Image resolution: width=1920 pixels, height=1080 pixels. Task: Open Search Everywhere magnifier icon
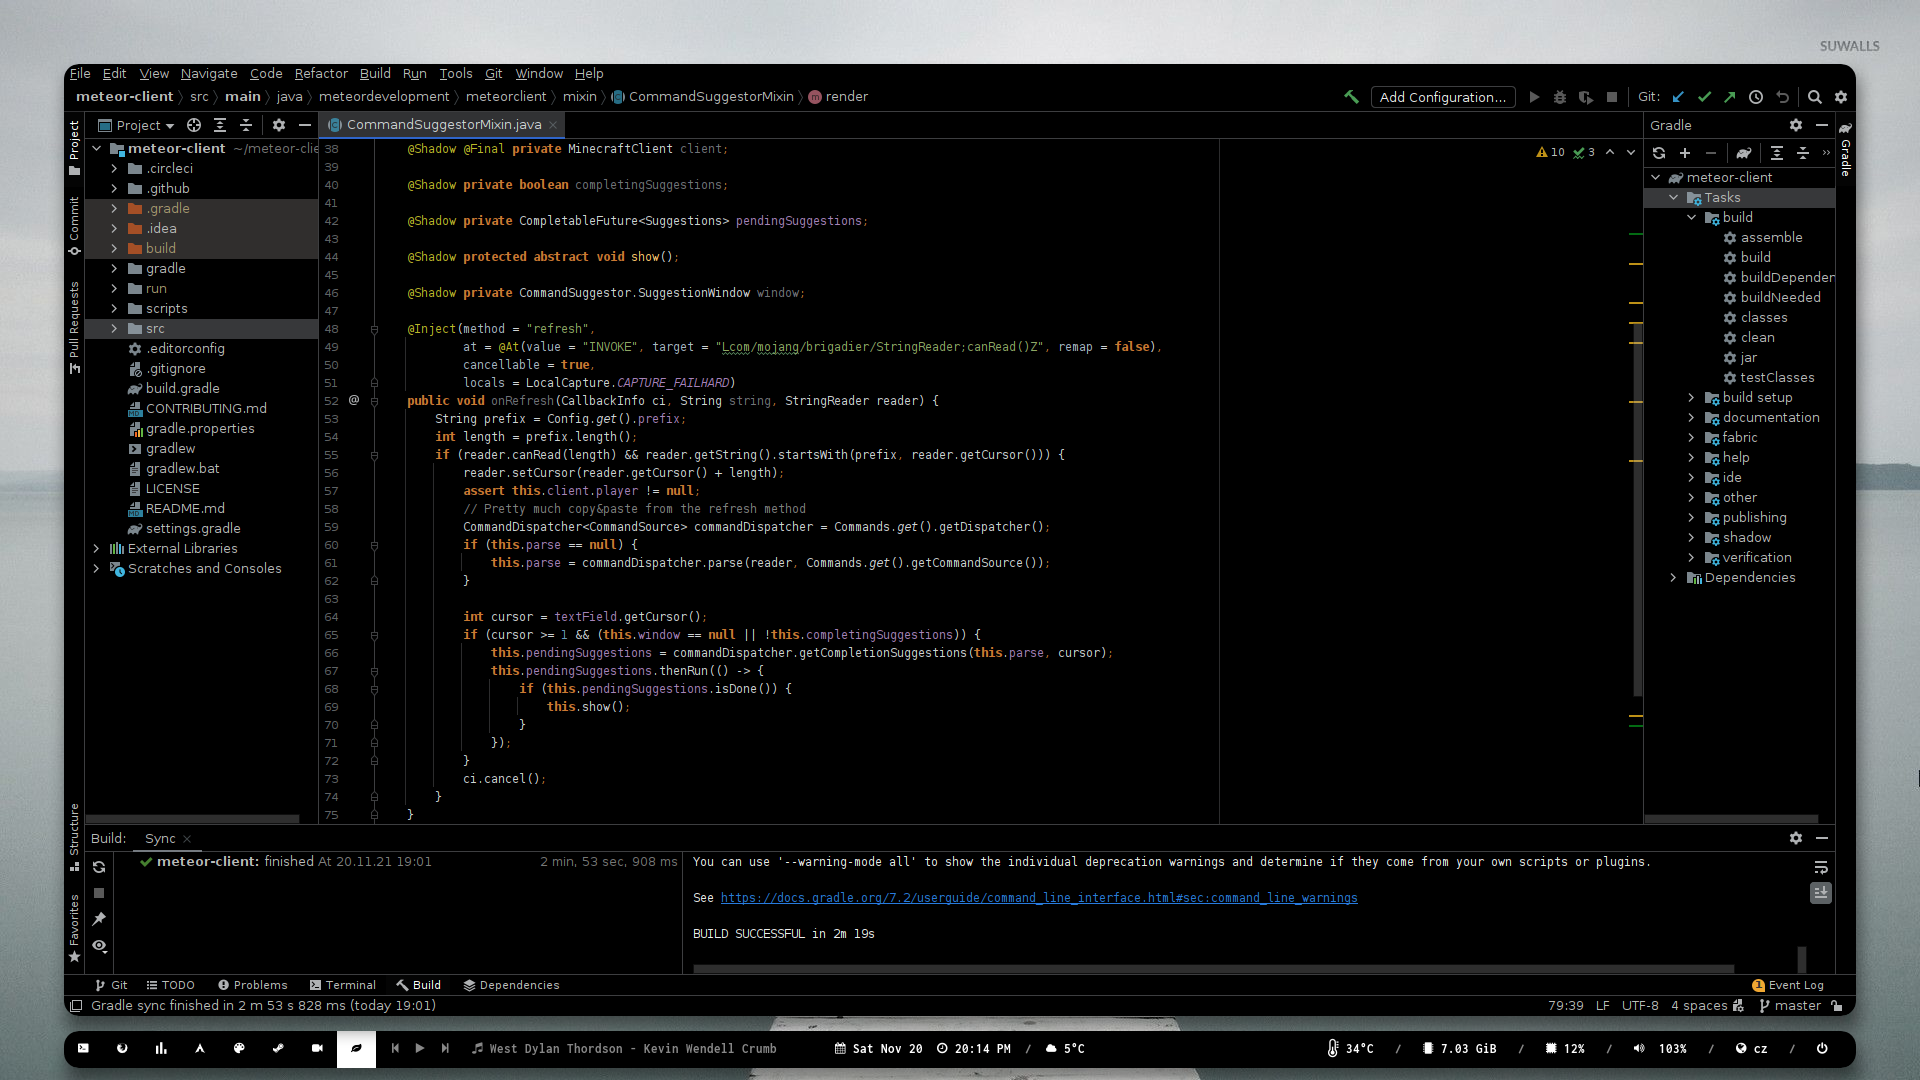coord(1815,97)
